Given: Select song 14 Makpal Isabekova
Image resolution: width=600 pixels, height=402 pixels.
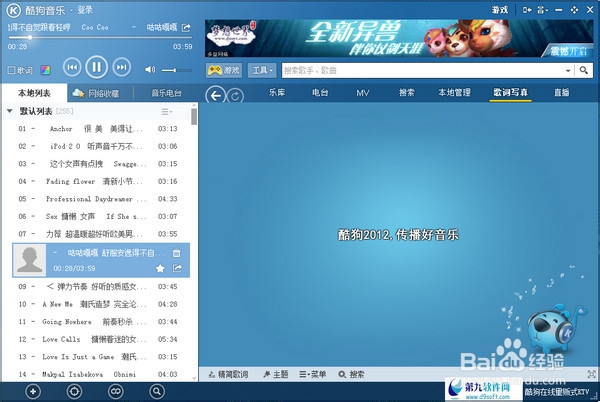Looking at the screenshot, I should pos(98,374).
